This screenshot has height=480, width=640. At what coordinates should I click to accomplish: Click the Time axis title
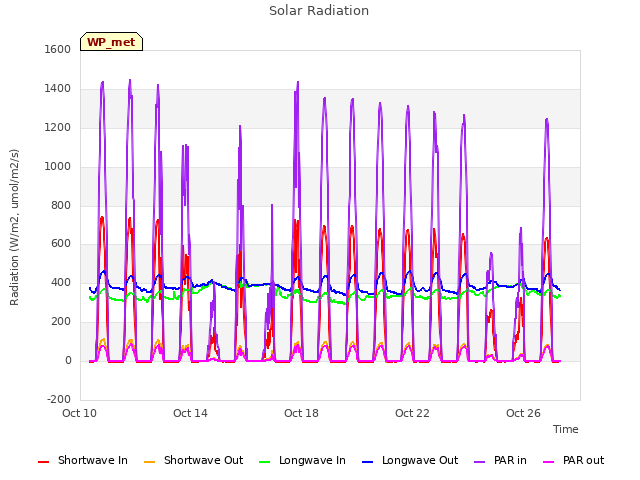pyautogui.click(x=566, y=429)
